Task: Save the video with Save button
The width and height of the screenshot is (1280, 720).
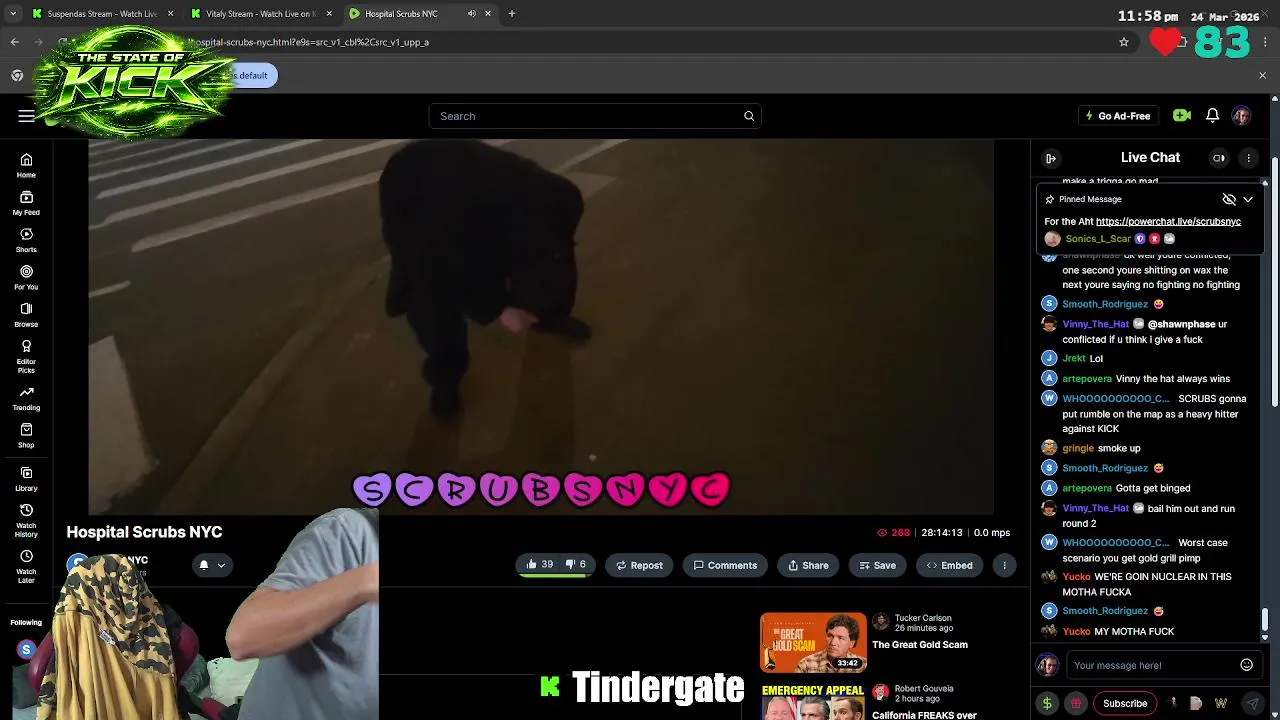Action: pos(877,565)
